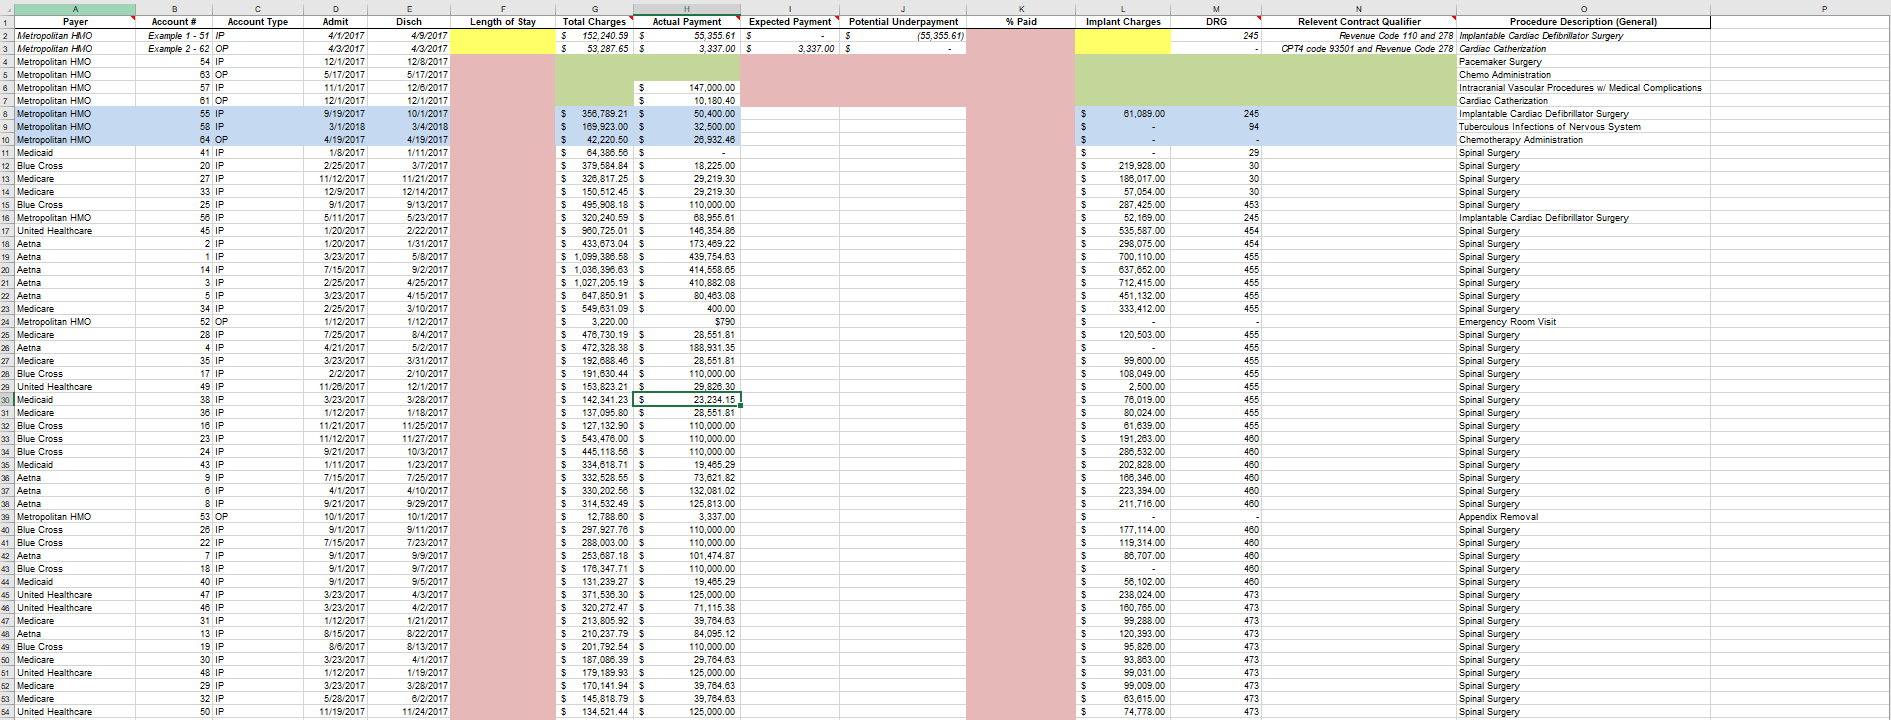
Task: Select the 1,099,386.58 total charges cell
Action: click(594, 257)
